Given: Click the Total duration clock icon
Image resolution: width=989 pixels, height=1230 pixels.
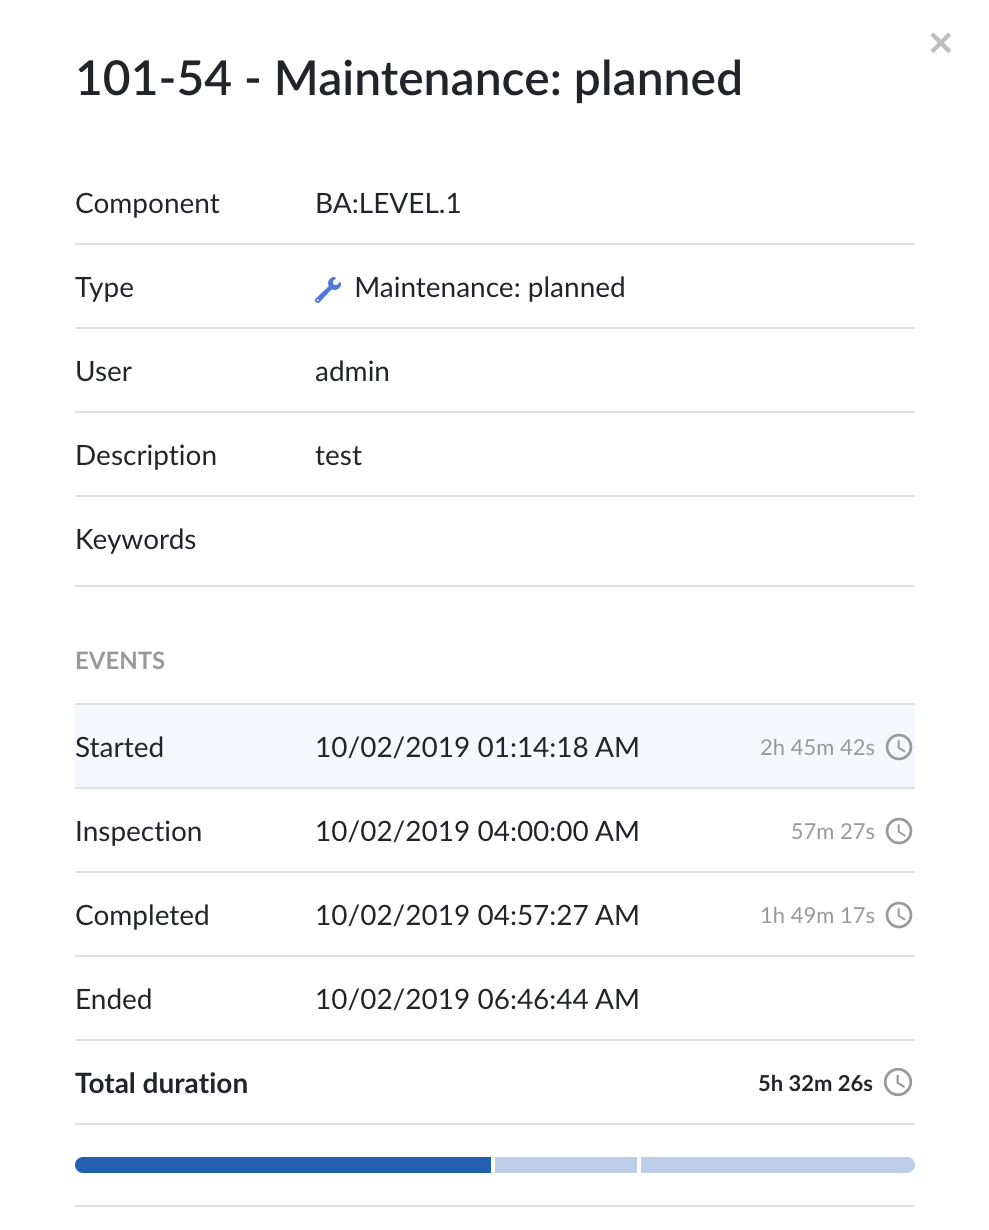Looking at the screenshot, I should pyautogui.click(x=899, y=1083).
